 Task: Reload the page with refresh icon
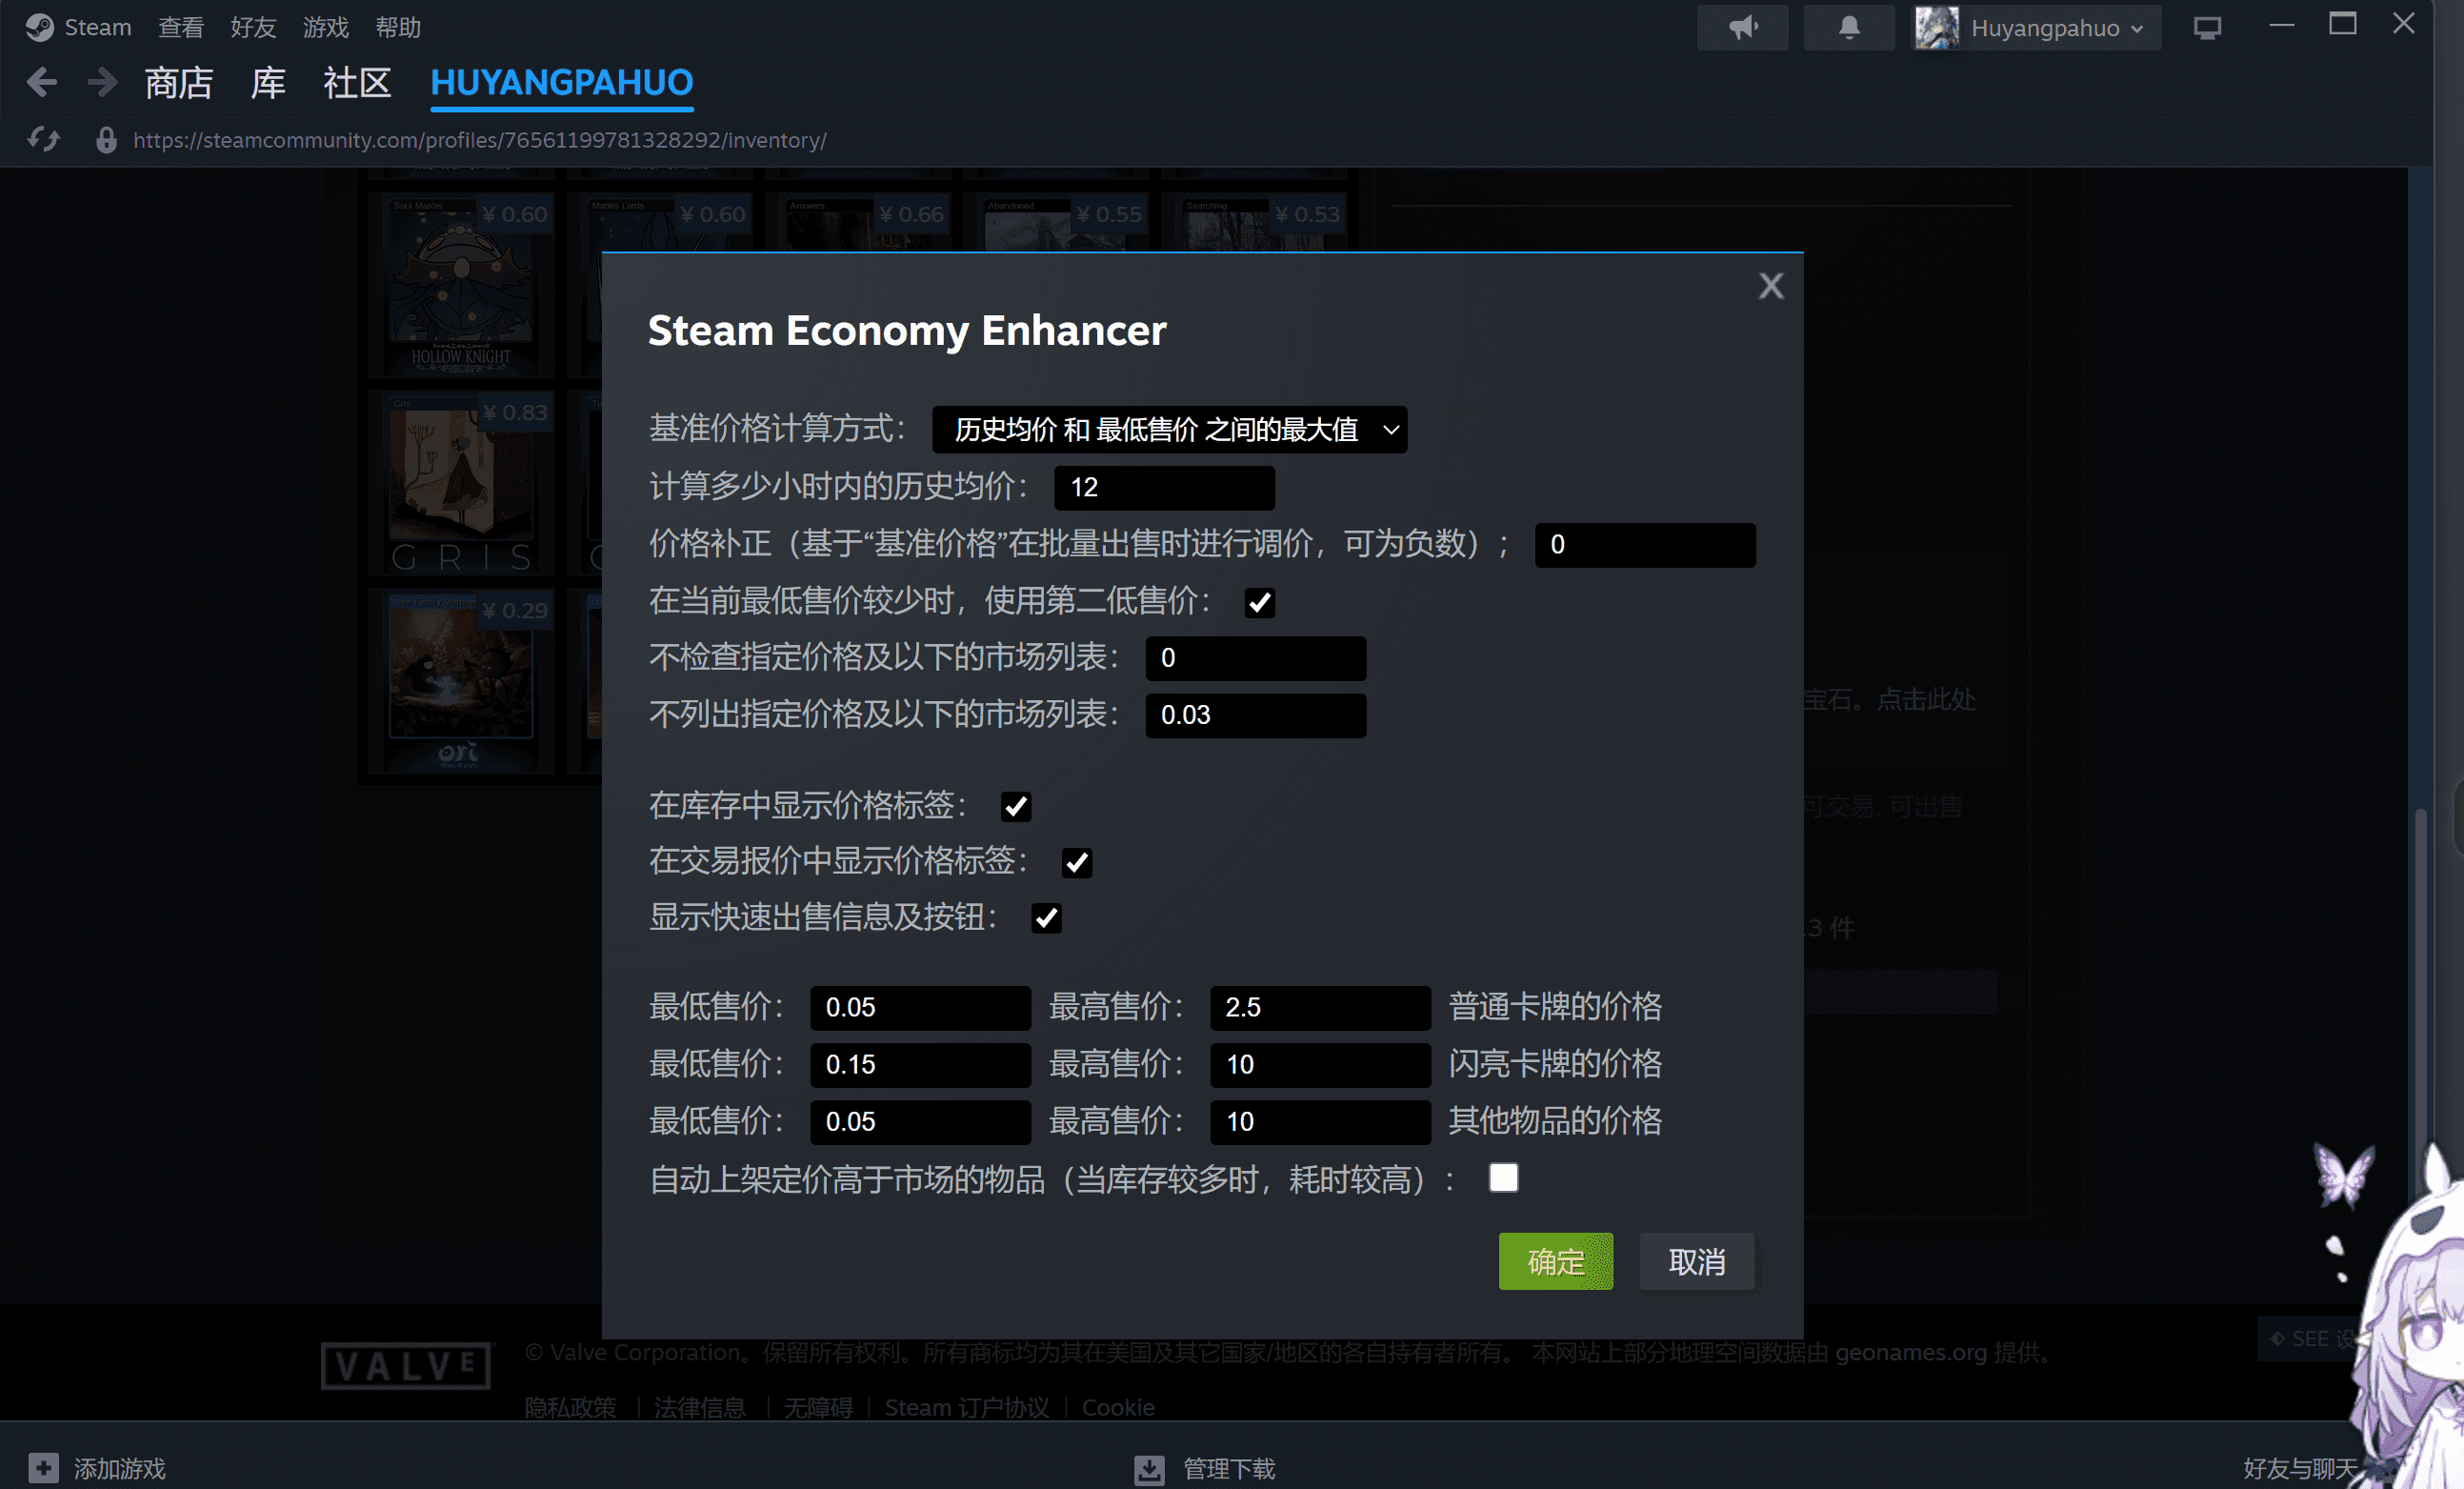43,140
